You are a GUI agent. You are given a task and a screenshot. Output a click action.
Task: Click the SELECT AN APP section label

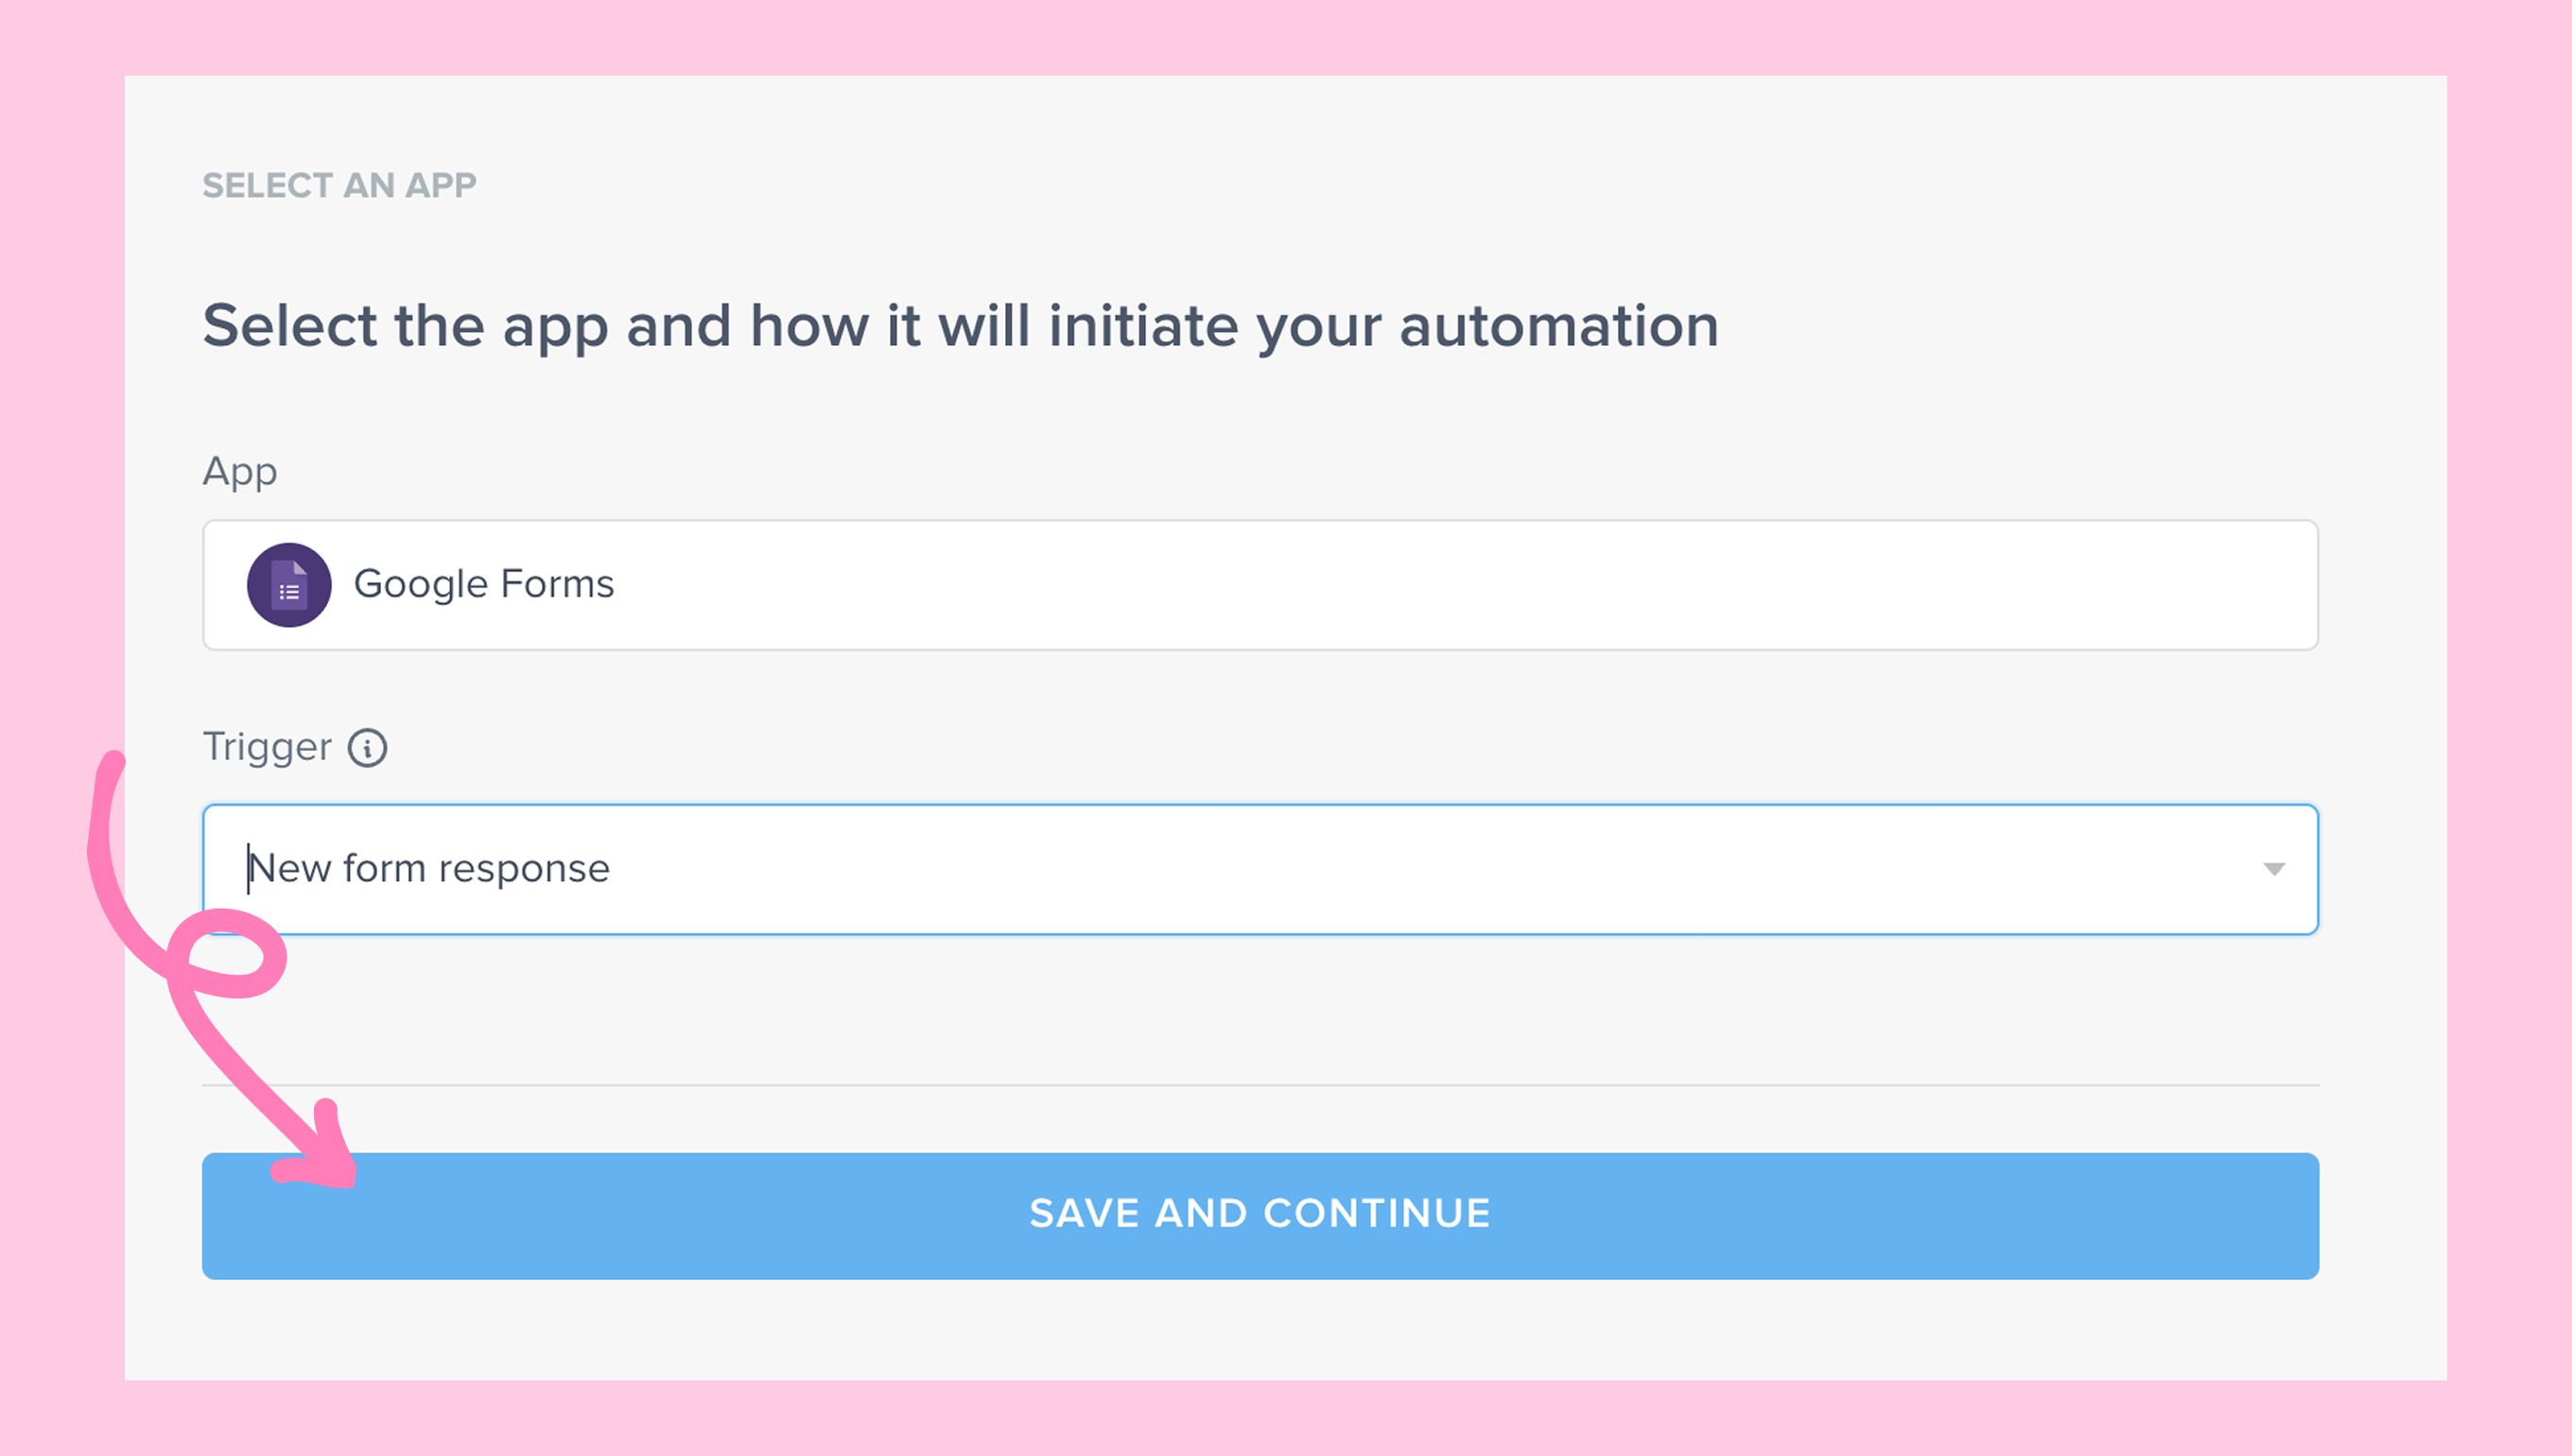(x=339, y=185)
